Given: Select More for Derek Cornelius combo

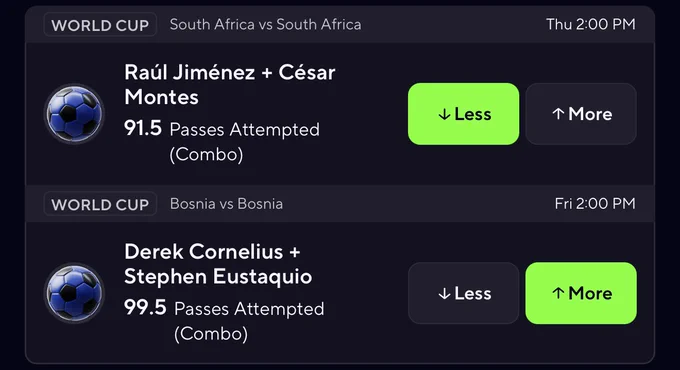Looking at the screenshot, I should click(581, 293).
